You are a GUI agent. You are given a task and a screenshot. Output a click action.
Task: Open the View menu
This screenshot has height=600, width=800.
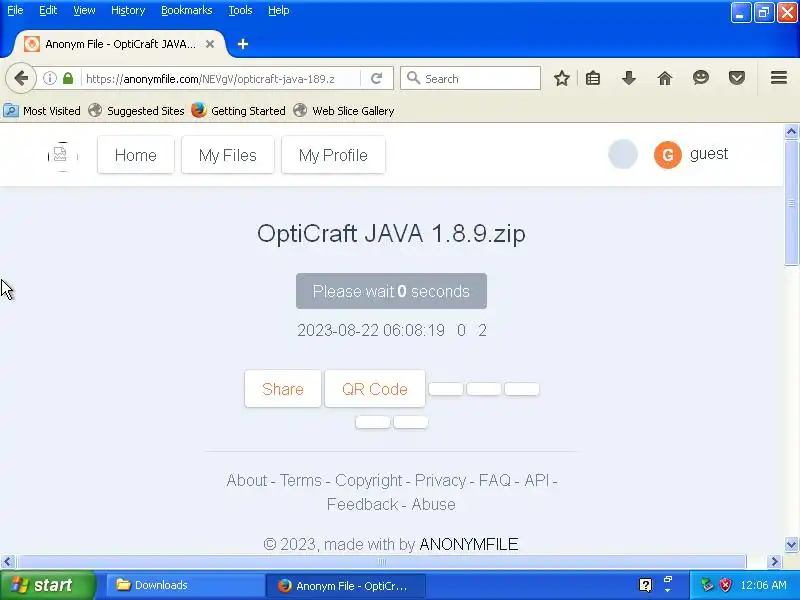[x=84, y=10]
